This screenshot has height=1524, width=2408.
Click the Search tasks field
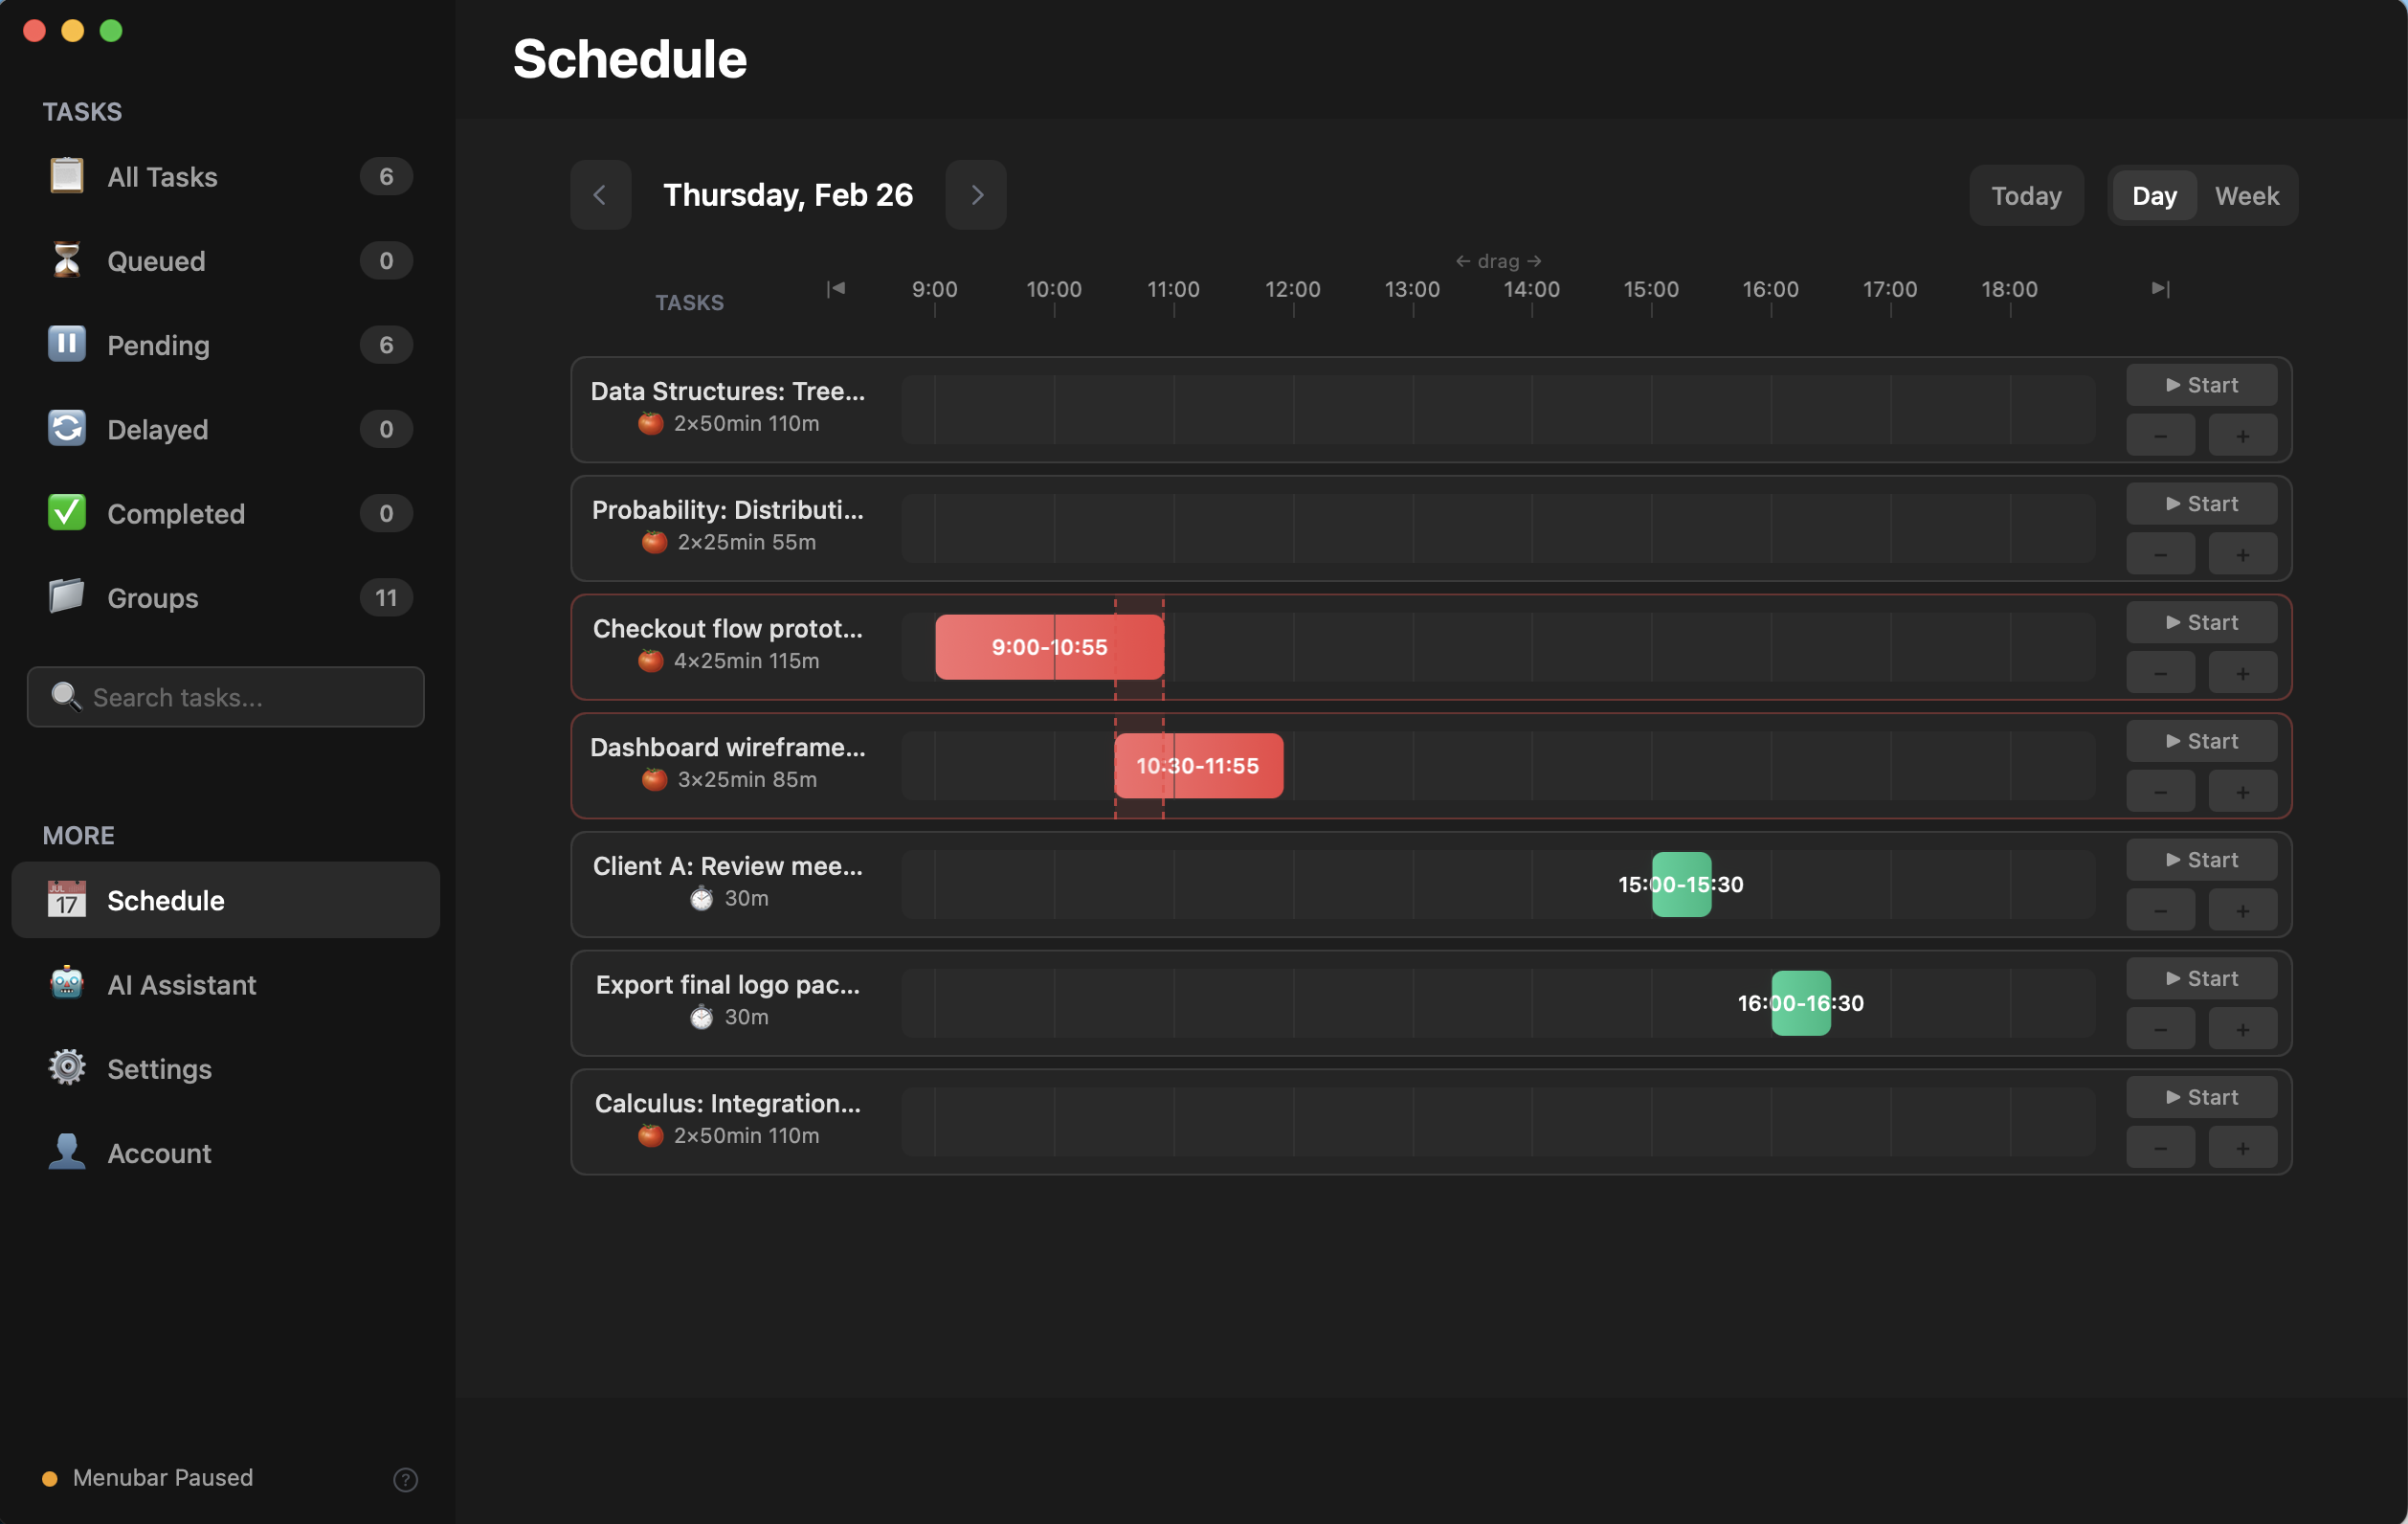240,697
